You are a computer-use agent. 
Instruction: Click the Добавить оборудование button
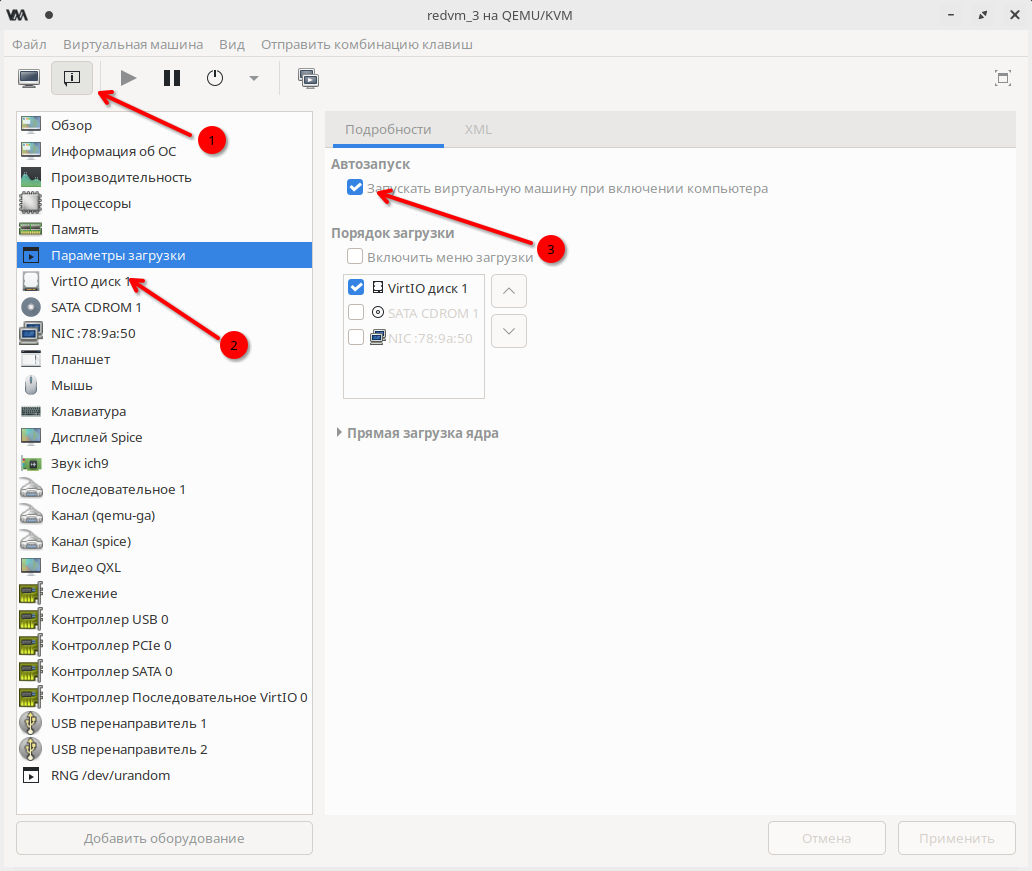coord(164,838)
